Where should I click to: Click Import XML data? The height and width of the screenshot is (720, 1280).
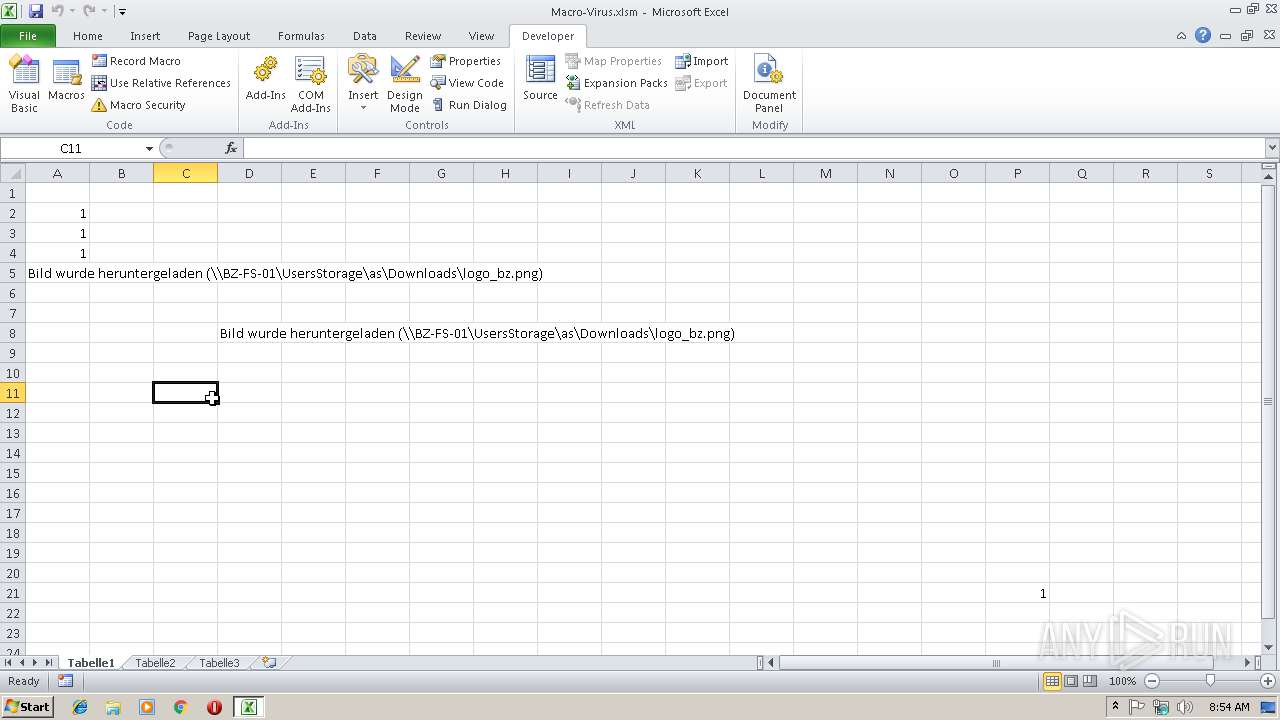coord(702,61)
